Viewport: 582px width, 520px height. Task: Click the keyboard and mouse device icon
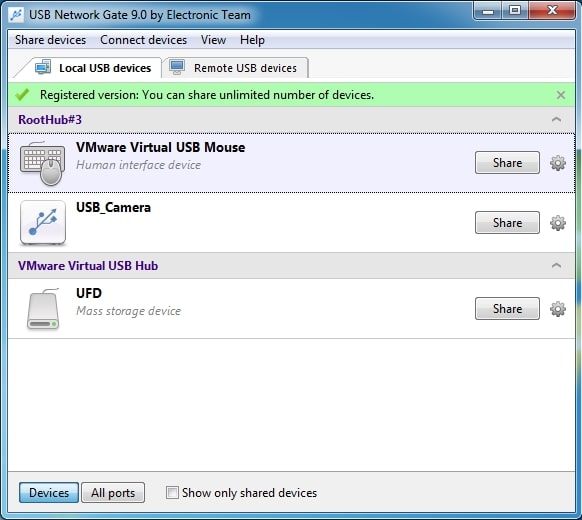click(x=42, y=163)
